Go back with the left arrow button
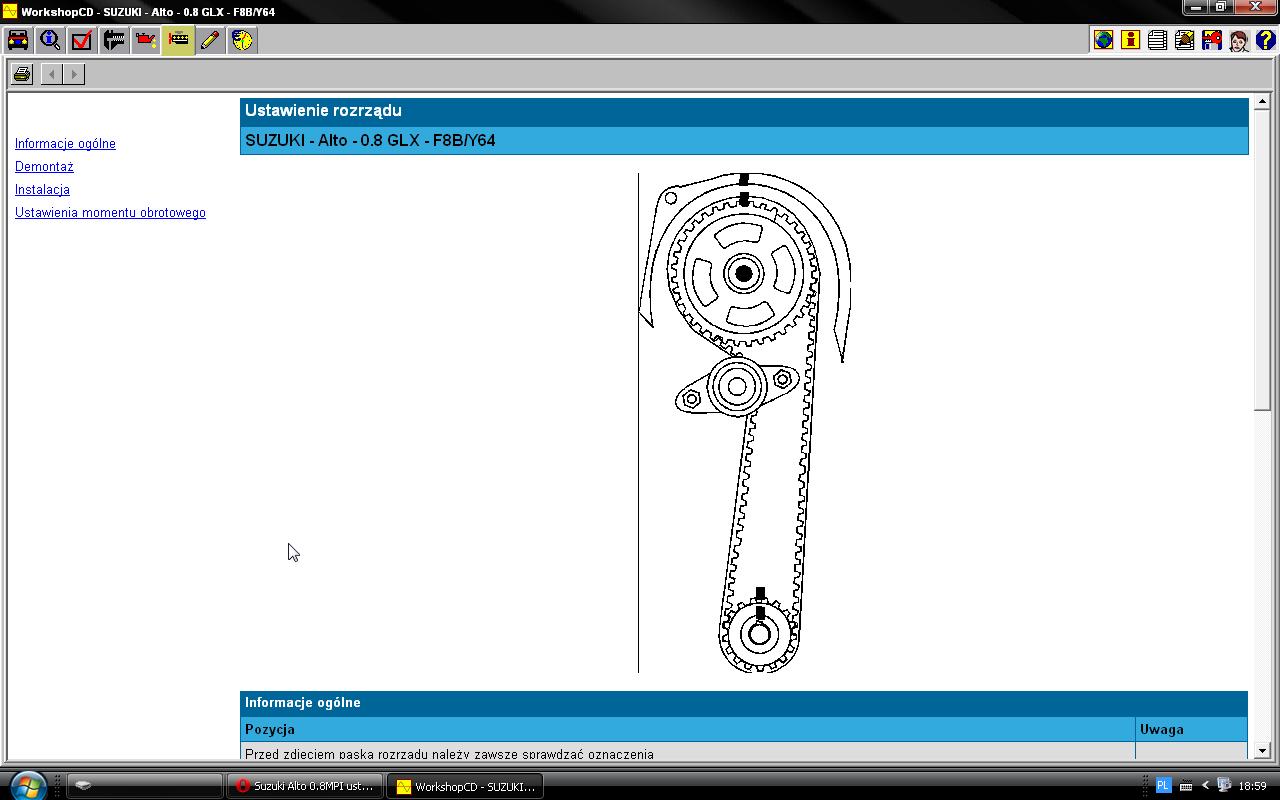Image resolution: width=1280 pixels, height=800 pixels. click(x=52, y=74)
